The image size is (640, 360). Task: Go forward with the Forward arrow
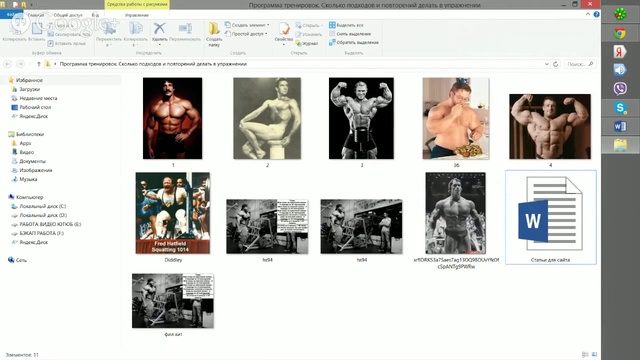pyautogui.click(x=20, y=64)
